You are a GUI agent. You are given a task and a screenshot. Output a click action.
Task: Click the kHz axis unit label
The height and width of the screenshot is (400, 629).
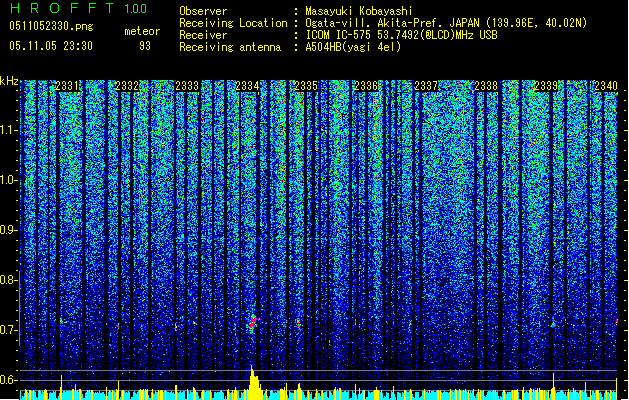9,81
